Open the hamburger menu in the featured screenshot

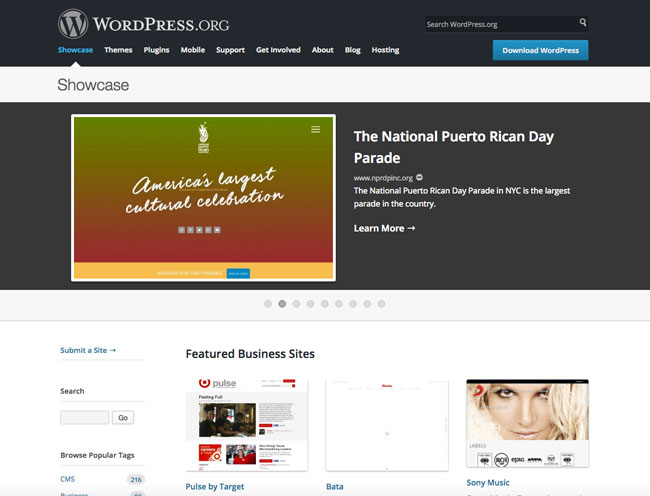(x=315, y=130)
